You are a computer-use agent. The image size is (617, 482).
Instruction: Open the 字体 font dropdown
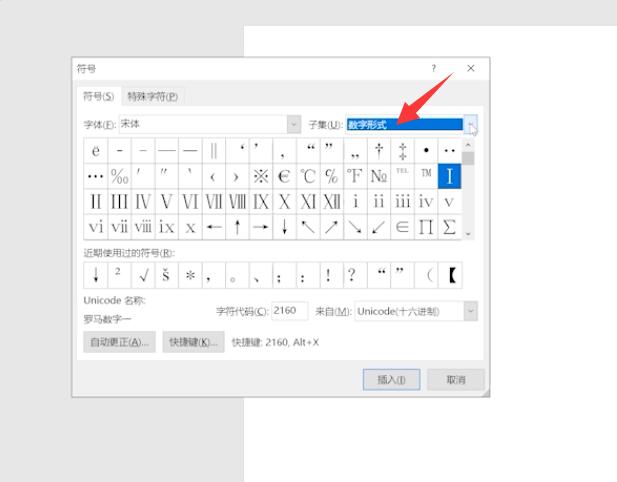294,124
